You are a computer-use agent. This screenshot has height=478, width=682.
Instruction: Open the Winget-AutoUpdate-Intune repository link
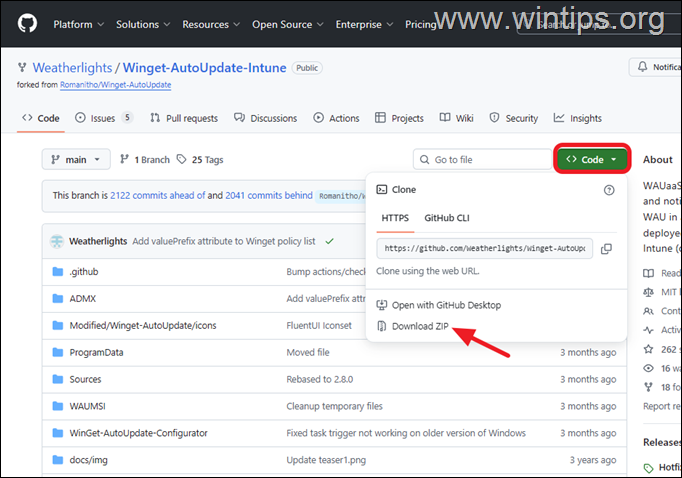click(x=204, y=68)
